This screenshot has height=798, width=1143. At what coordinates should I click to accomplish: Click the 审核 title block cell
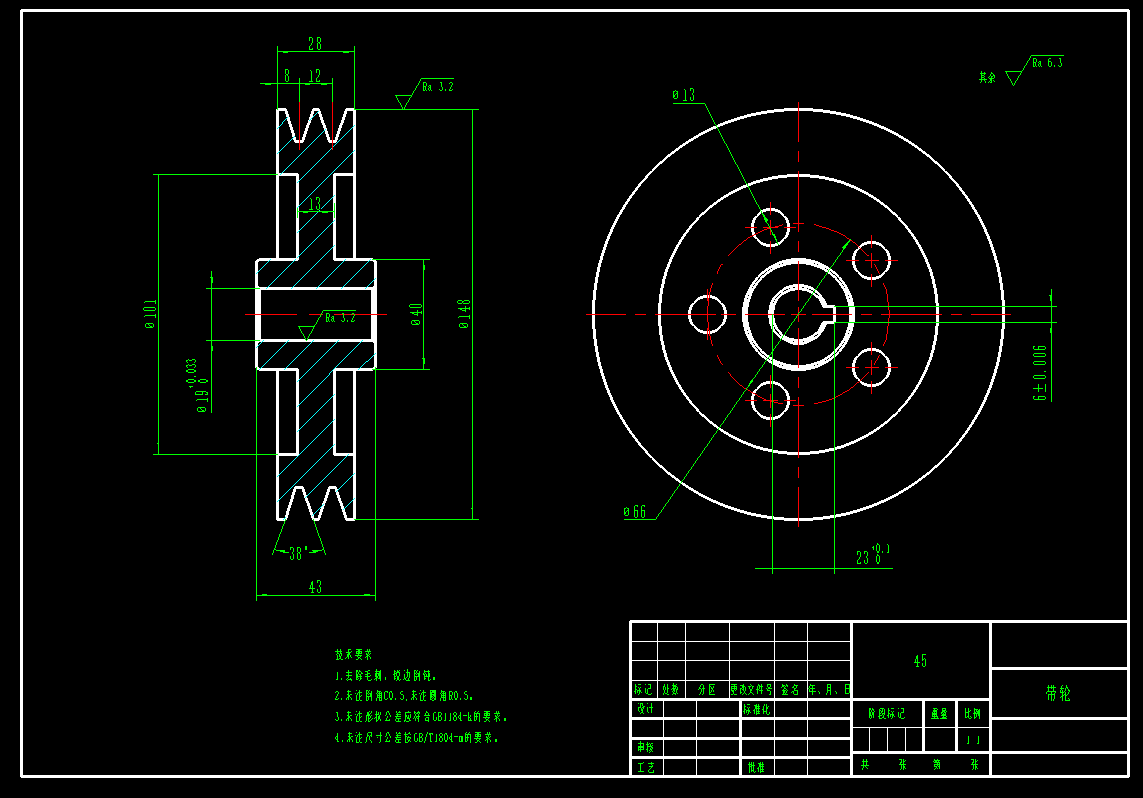646,748
